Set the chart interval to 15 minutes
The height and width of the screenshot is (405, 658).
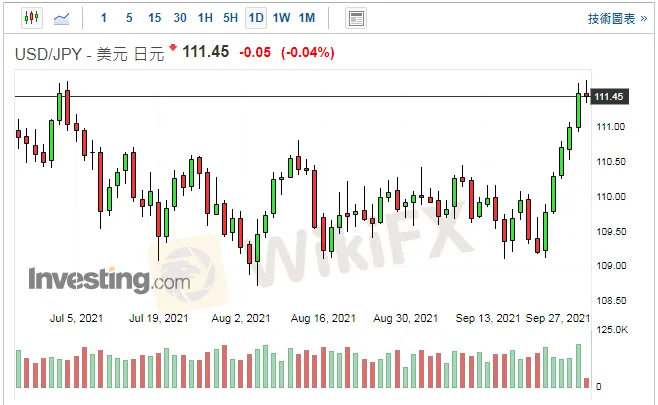[x=154, y=18]
